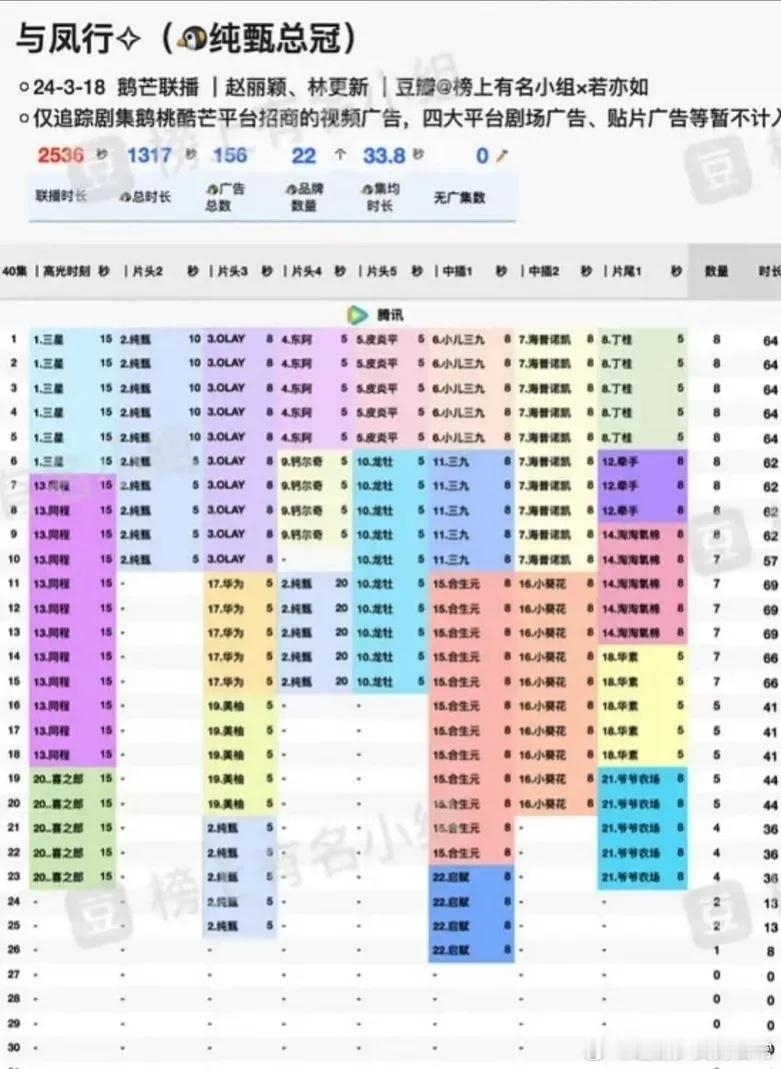
Task: Click the 40集 header cell
Action: [x=15, y=271]
